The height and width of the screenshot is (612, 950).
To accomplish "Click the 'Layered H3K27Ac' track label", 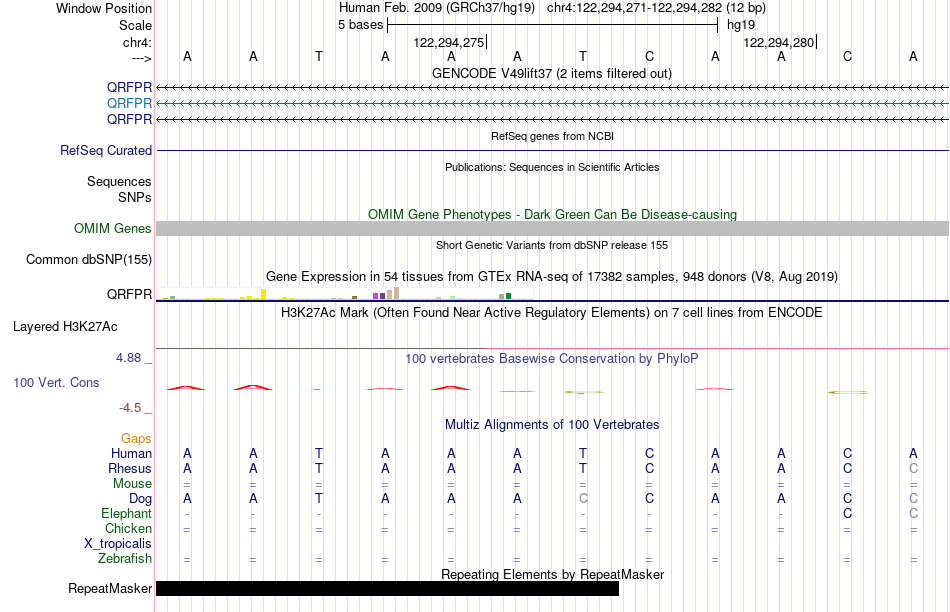I will [65, 327].
